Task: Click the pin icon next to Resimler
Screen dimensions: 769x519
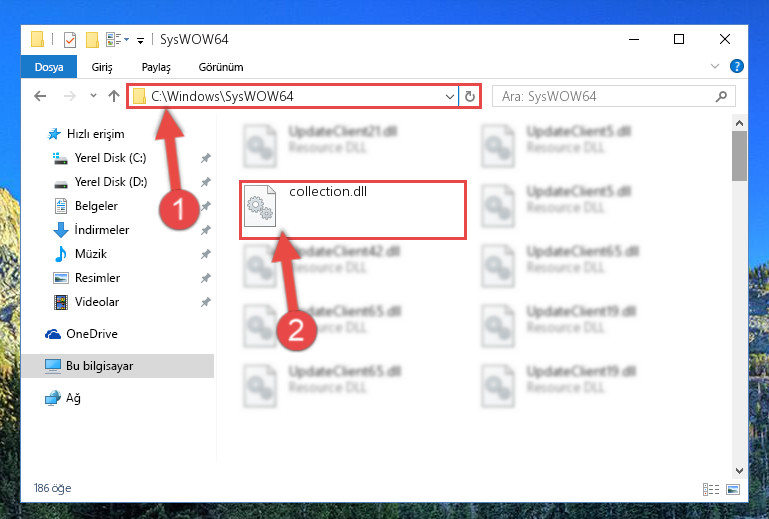Action: [205, 278]
